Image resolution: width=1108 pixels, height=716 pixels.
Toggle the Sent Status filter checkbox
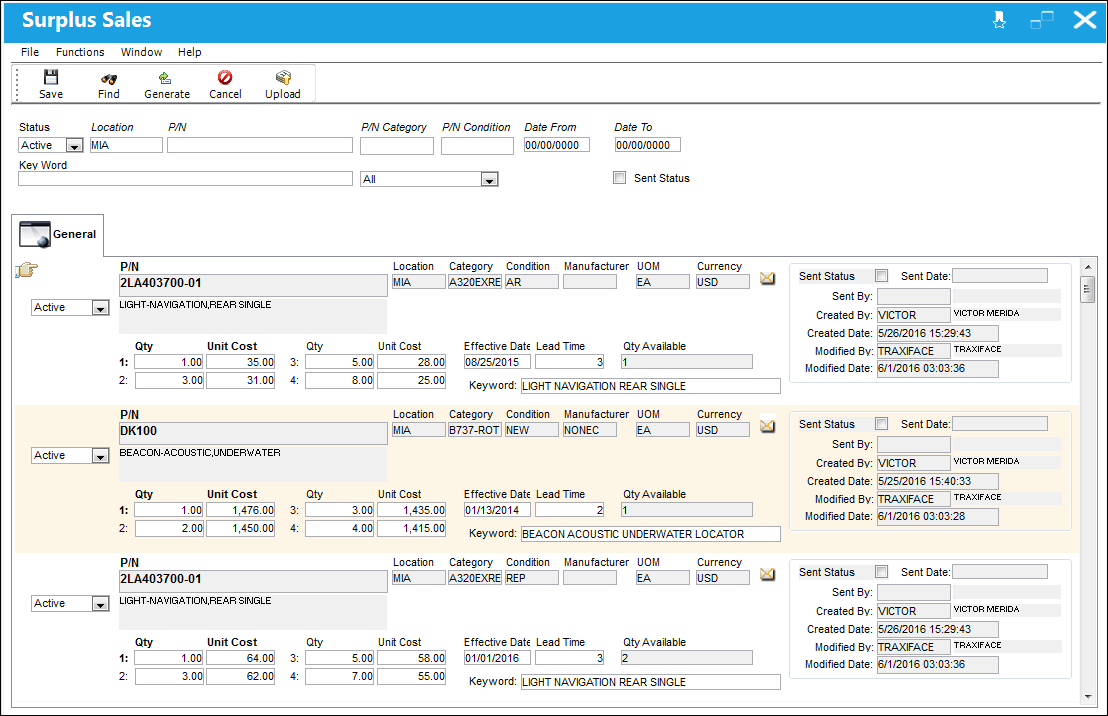pos(620,178)
